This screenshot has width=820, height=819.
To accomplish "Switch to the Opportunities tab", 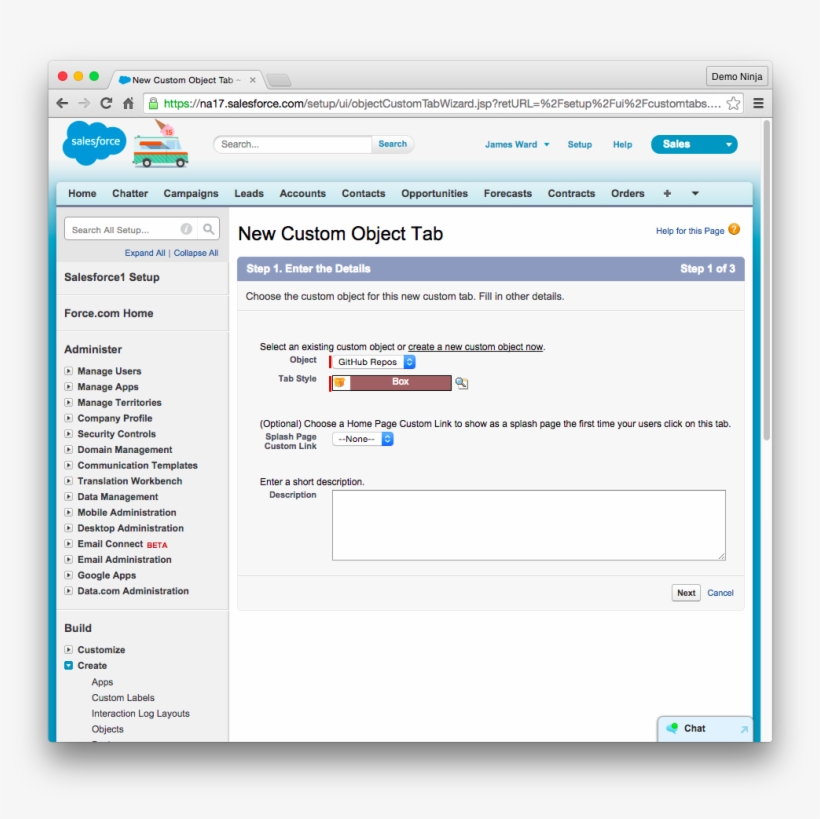I will click(x=434, y=193).
